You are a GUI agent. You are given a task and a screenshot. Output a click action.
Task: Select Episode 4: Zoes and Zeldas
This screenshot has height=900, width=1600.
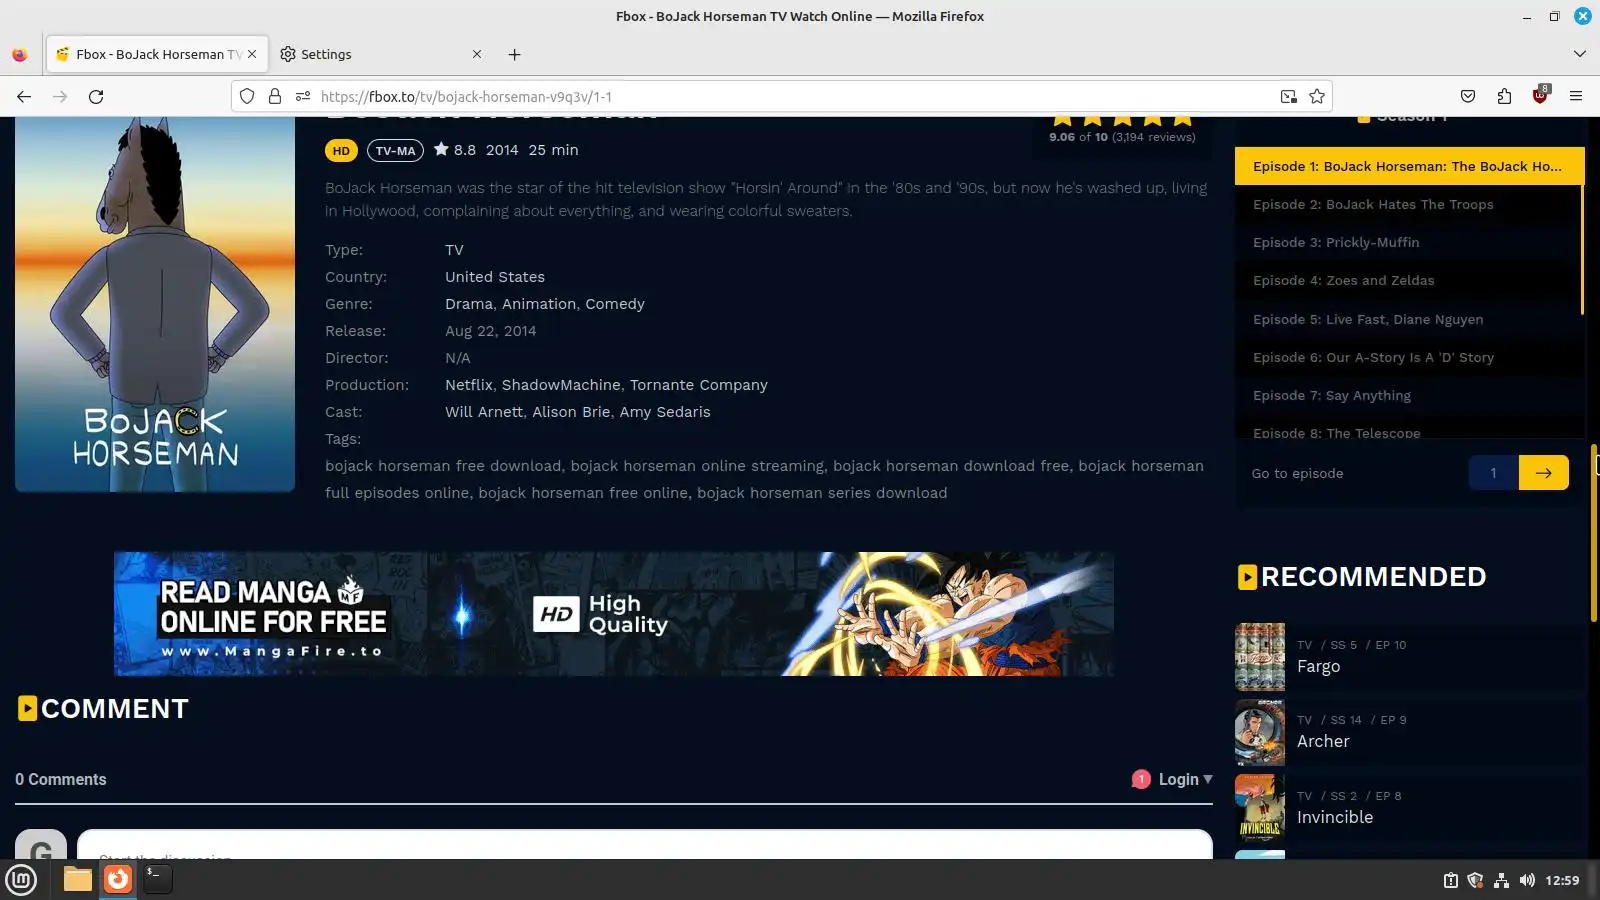point(1409,280)
